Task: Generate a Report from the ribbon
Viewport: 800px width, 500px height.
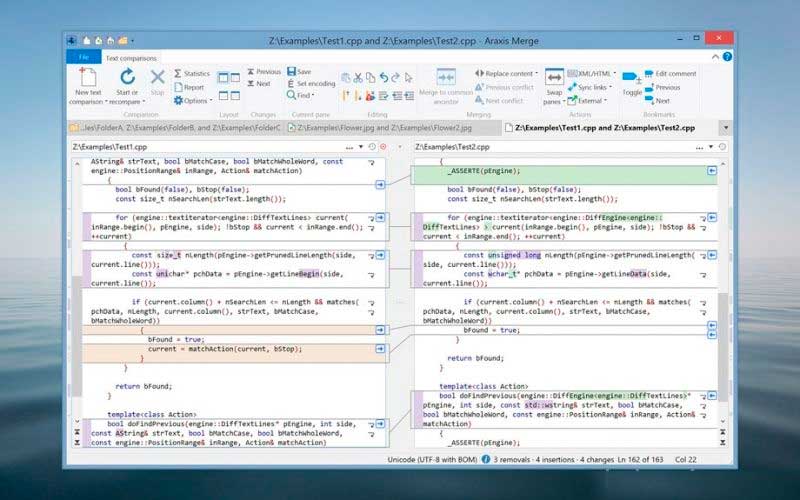Action: [x=189, y=87]
